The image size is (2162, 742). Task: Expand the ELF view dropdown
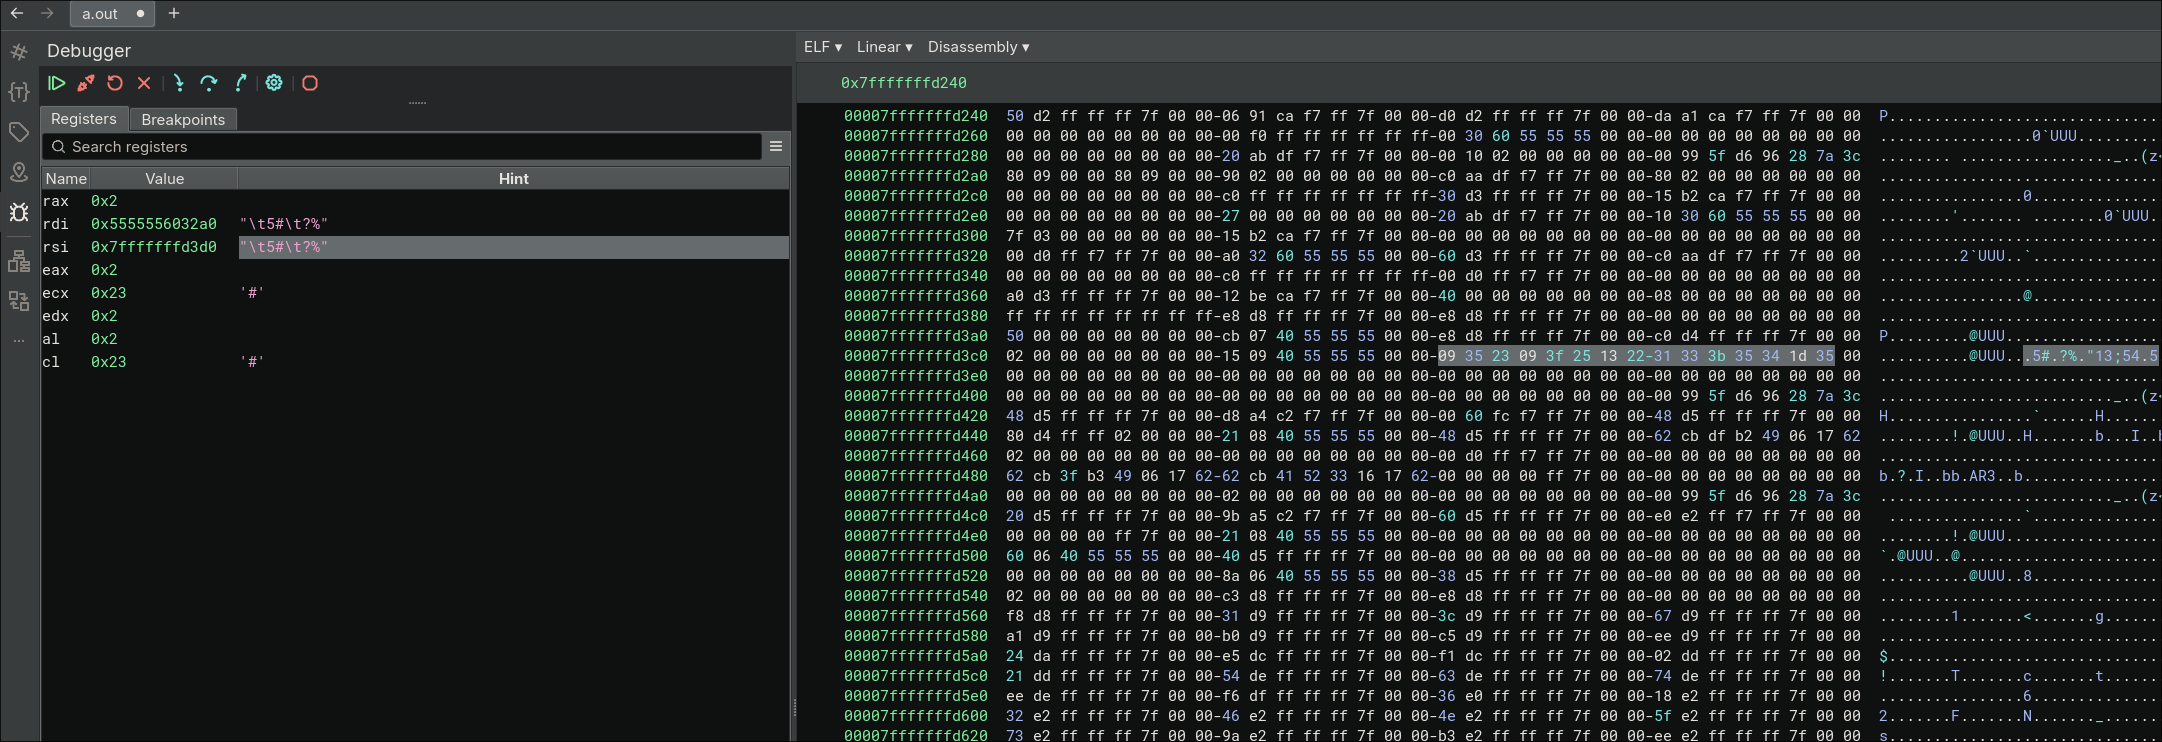822,47
